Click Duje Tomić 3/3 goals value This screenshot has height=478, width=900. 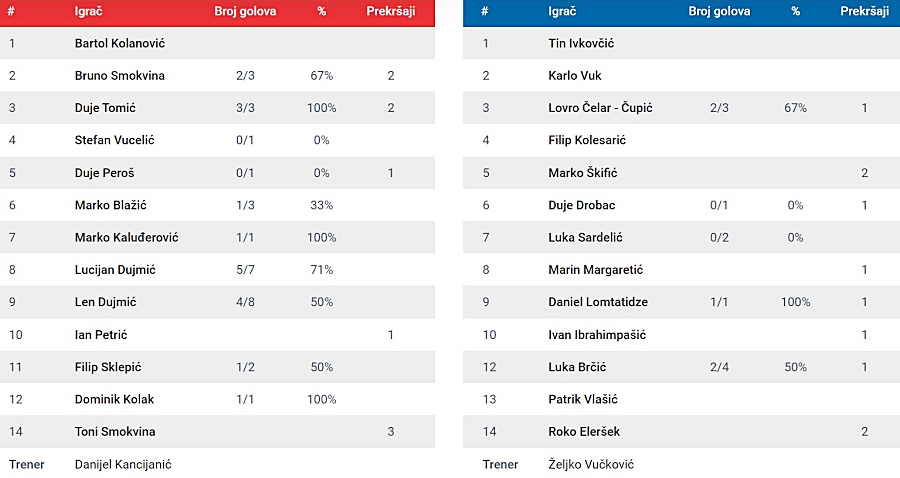pos(245,108)
